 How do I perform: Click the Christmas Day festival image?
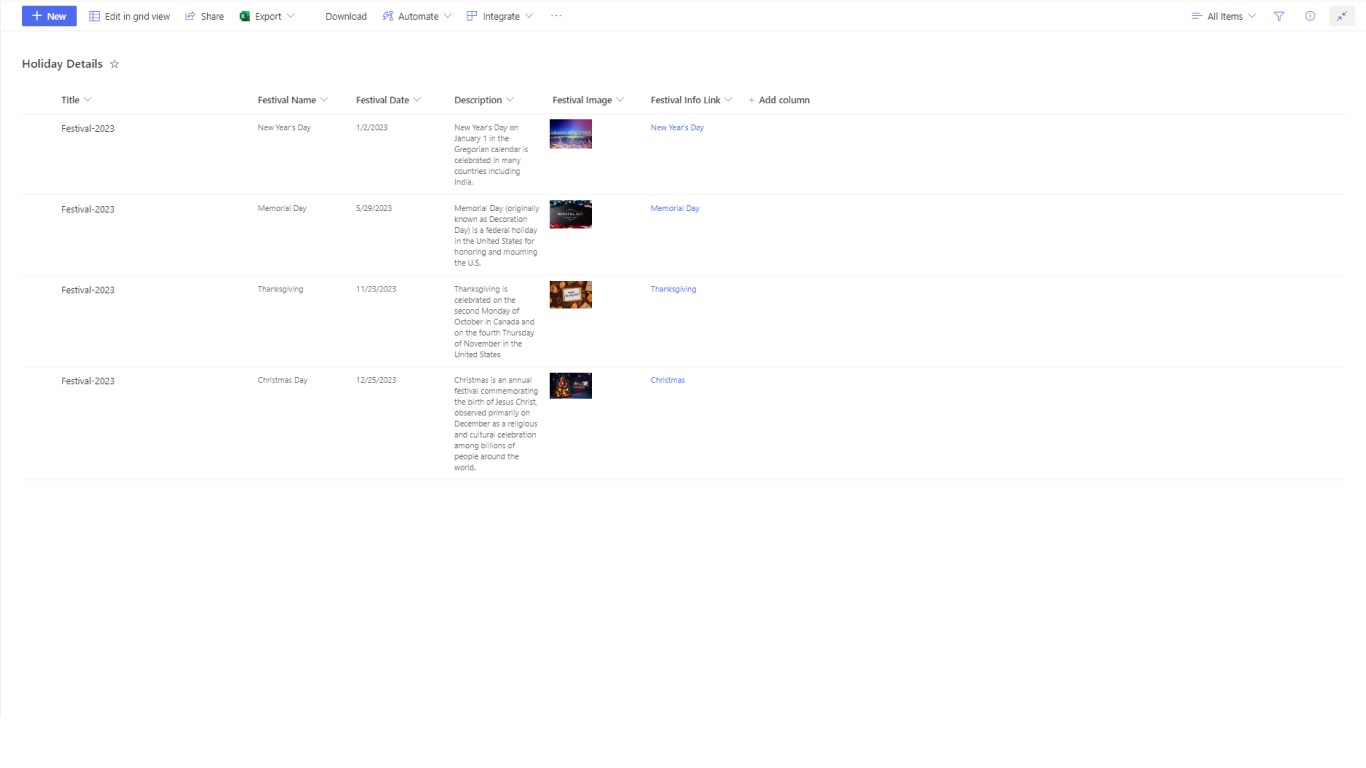[571, 386]
